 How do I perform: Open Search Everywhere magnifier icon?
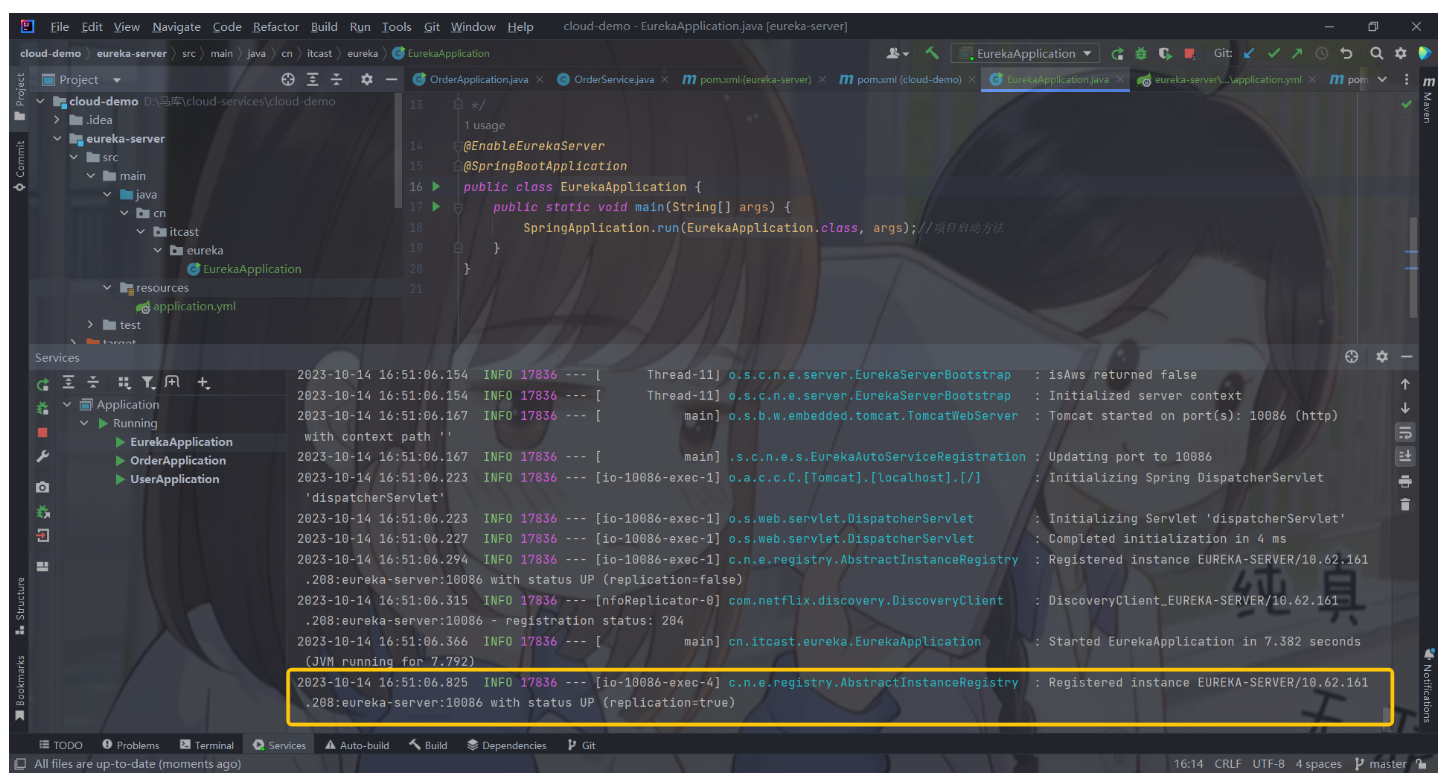(1377, 54)
